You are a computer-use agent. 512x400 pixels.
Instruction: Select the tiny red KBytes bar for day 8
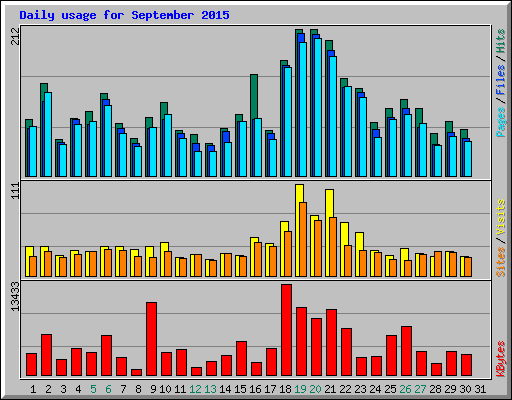(x=136, y=372)
